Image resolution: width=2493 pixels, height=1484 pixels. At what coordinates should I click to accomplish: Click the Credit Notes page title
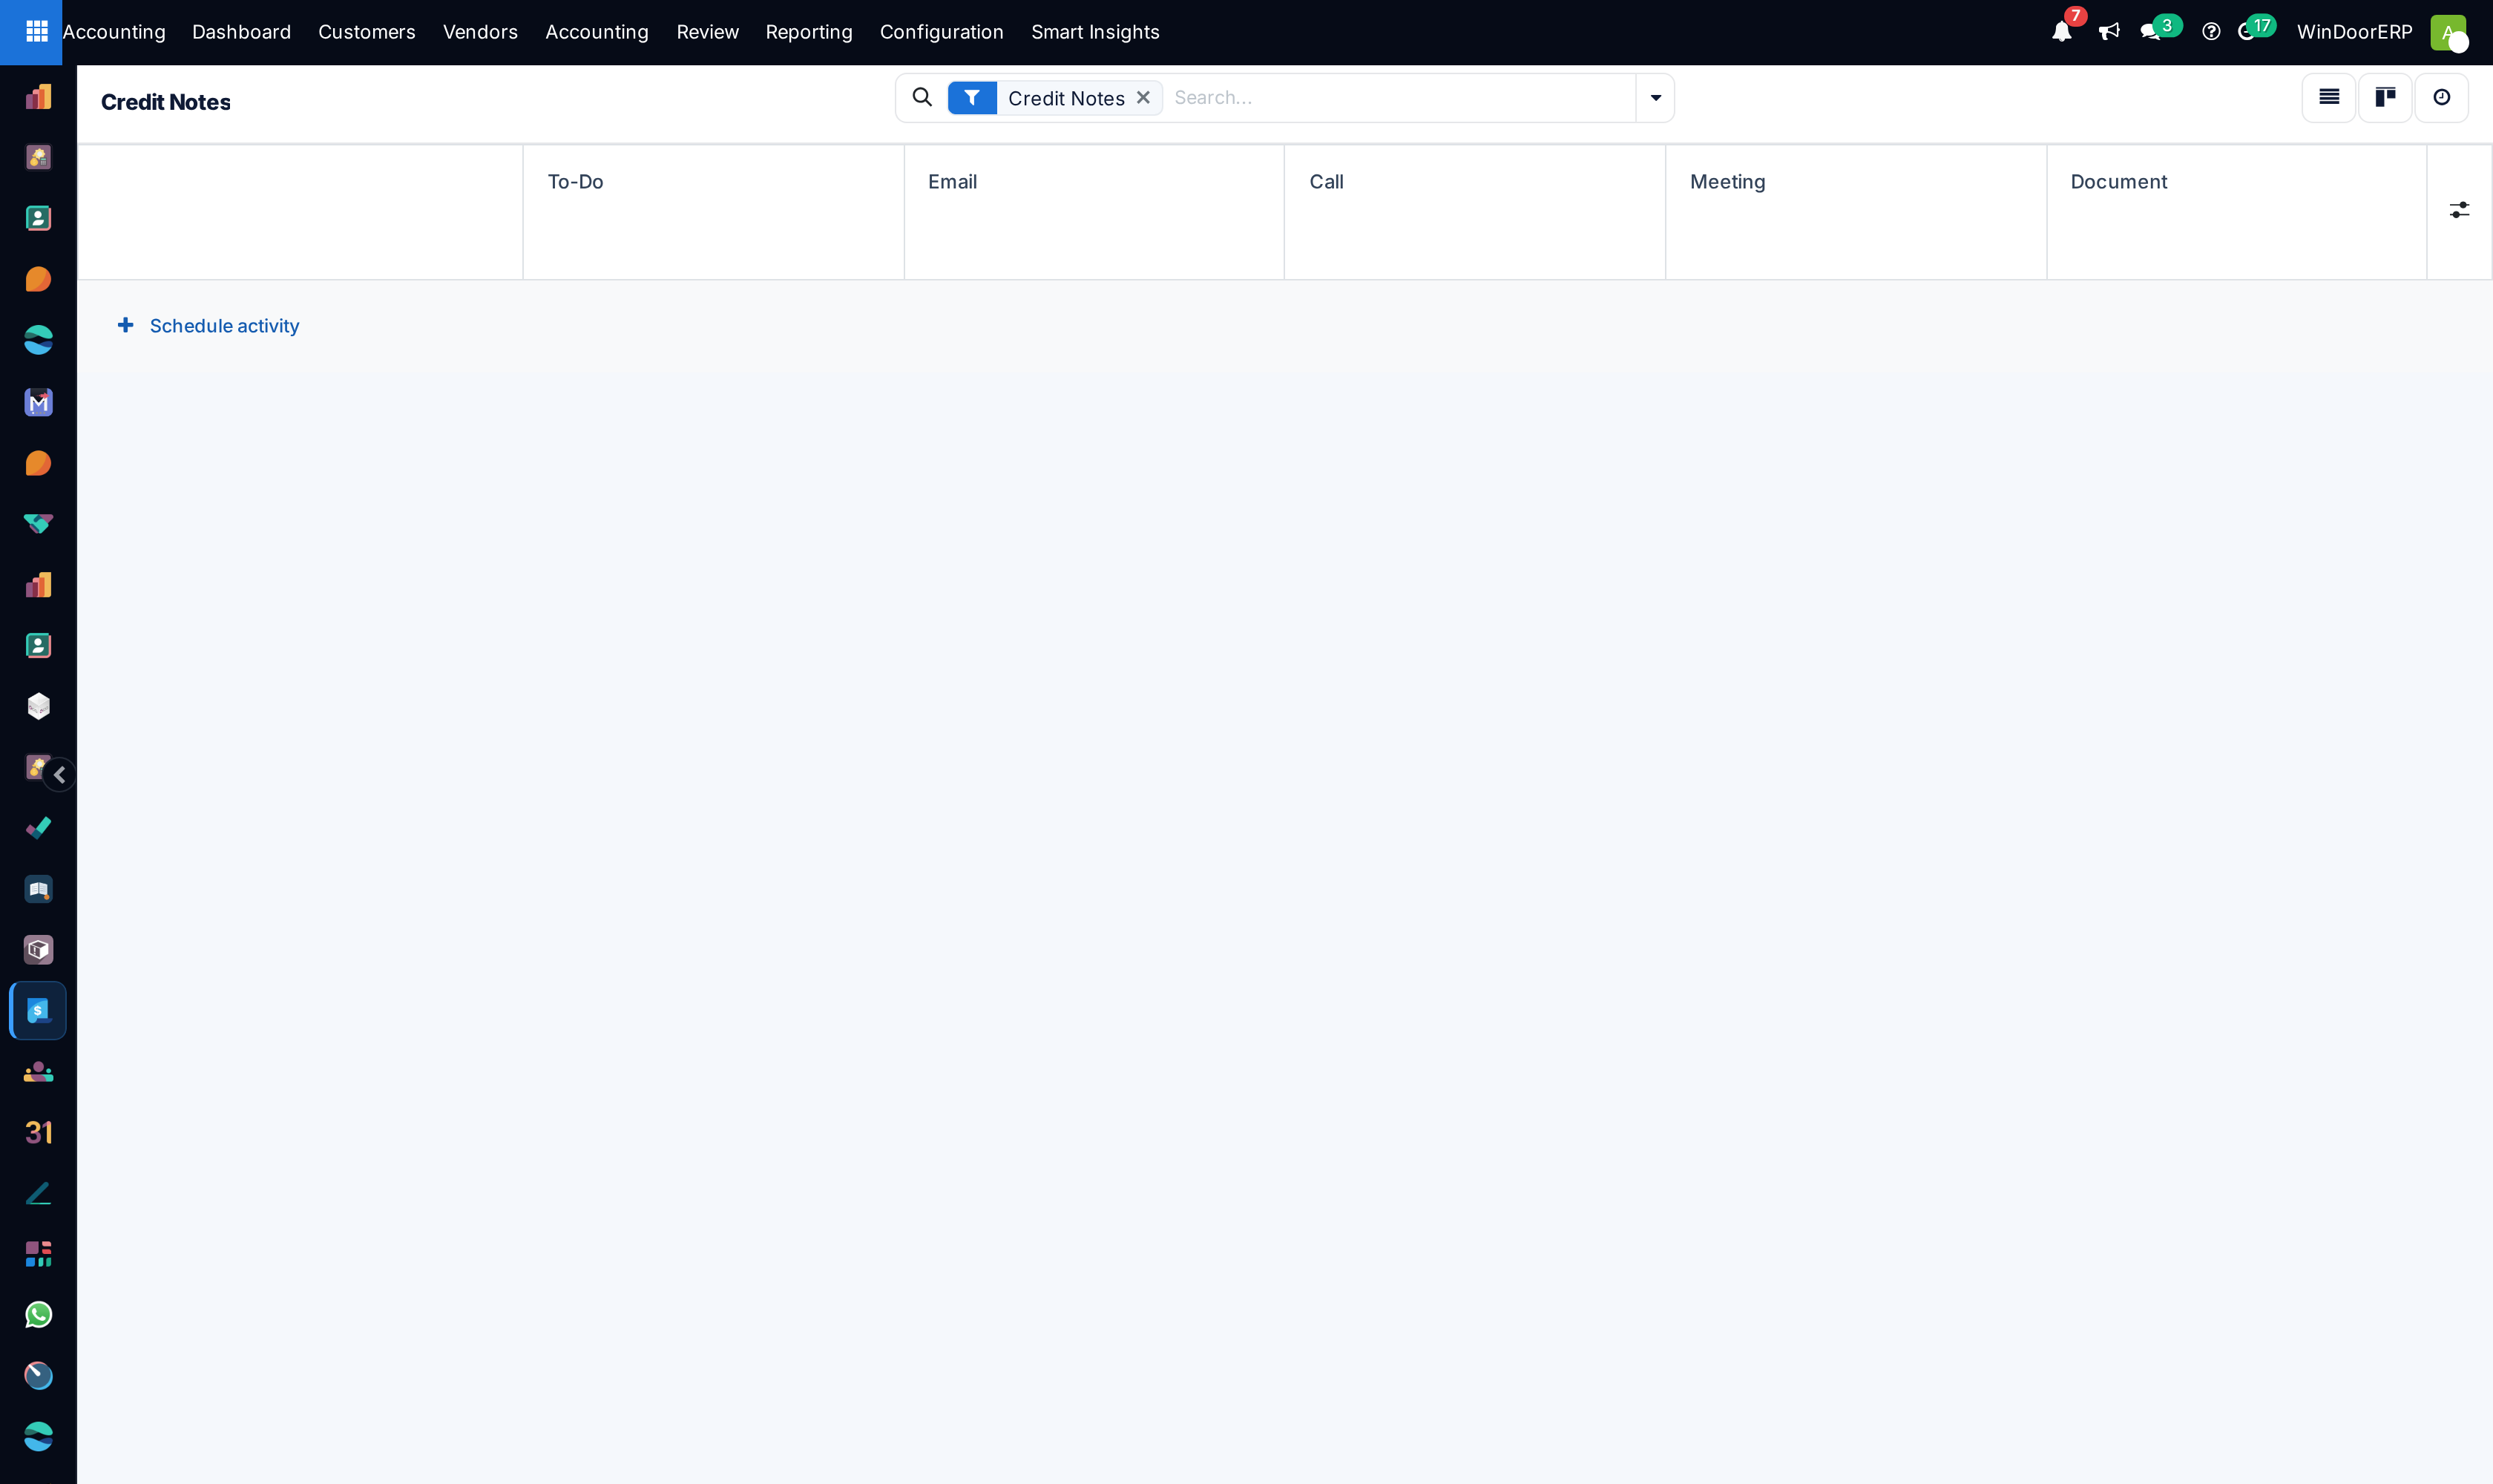tap(166, 102)
